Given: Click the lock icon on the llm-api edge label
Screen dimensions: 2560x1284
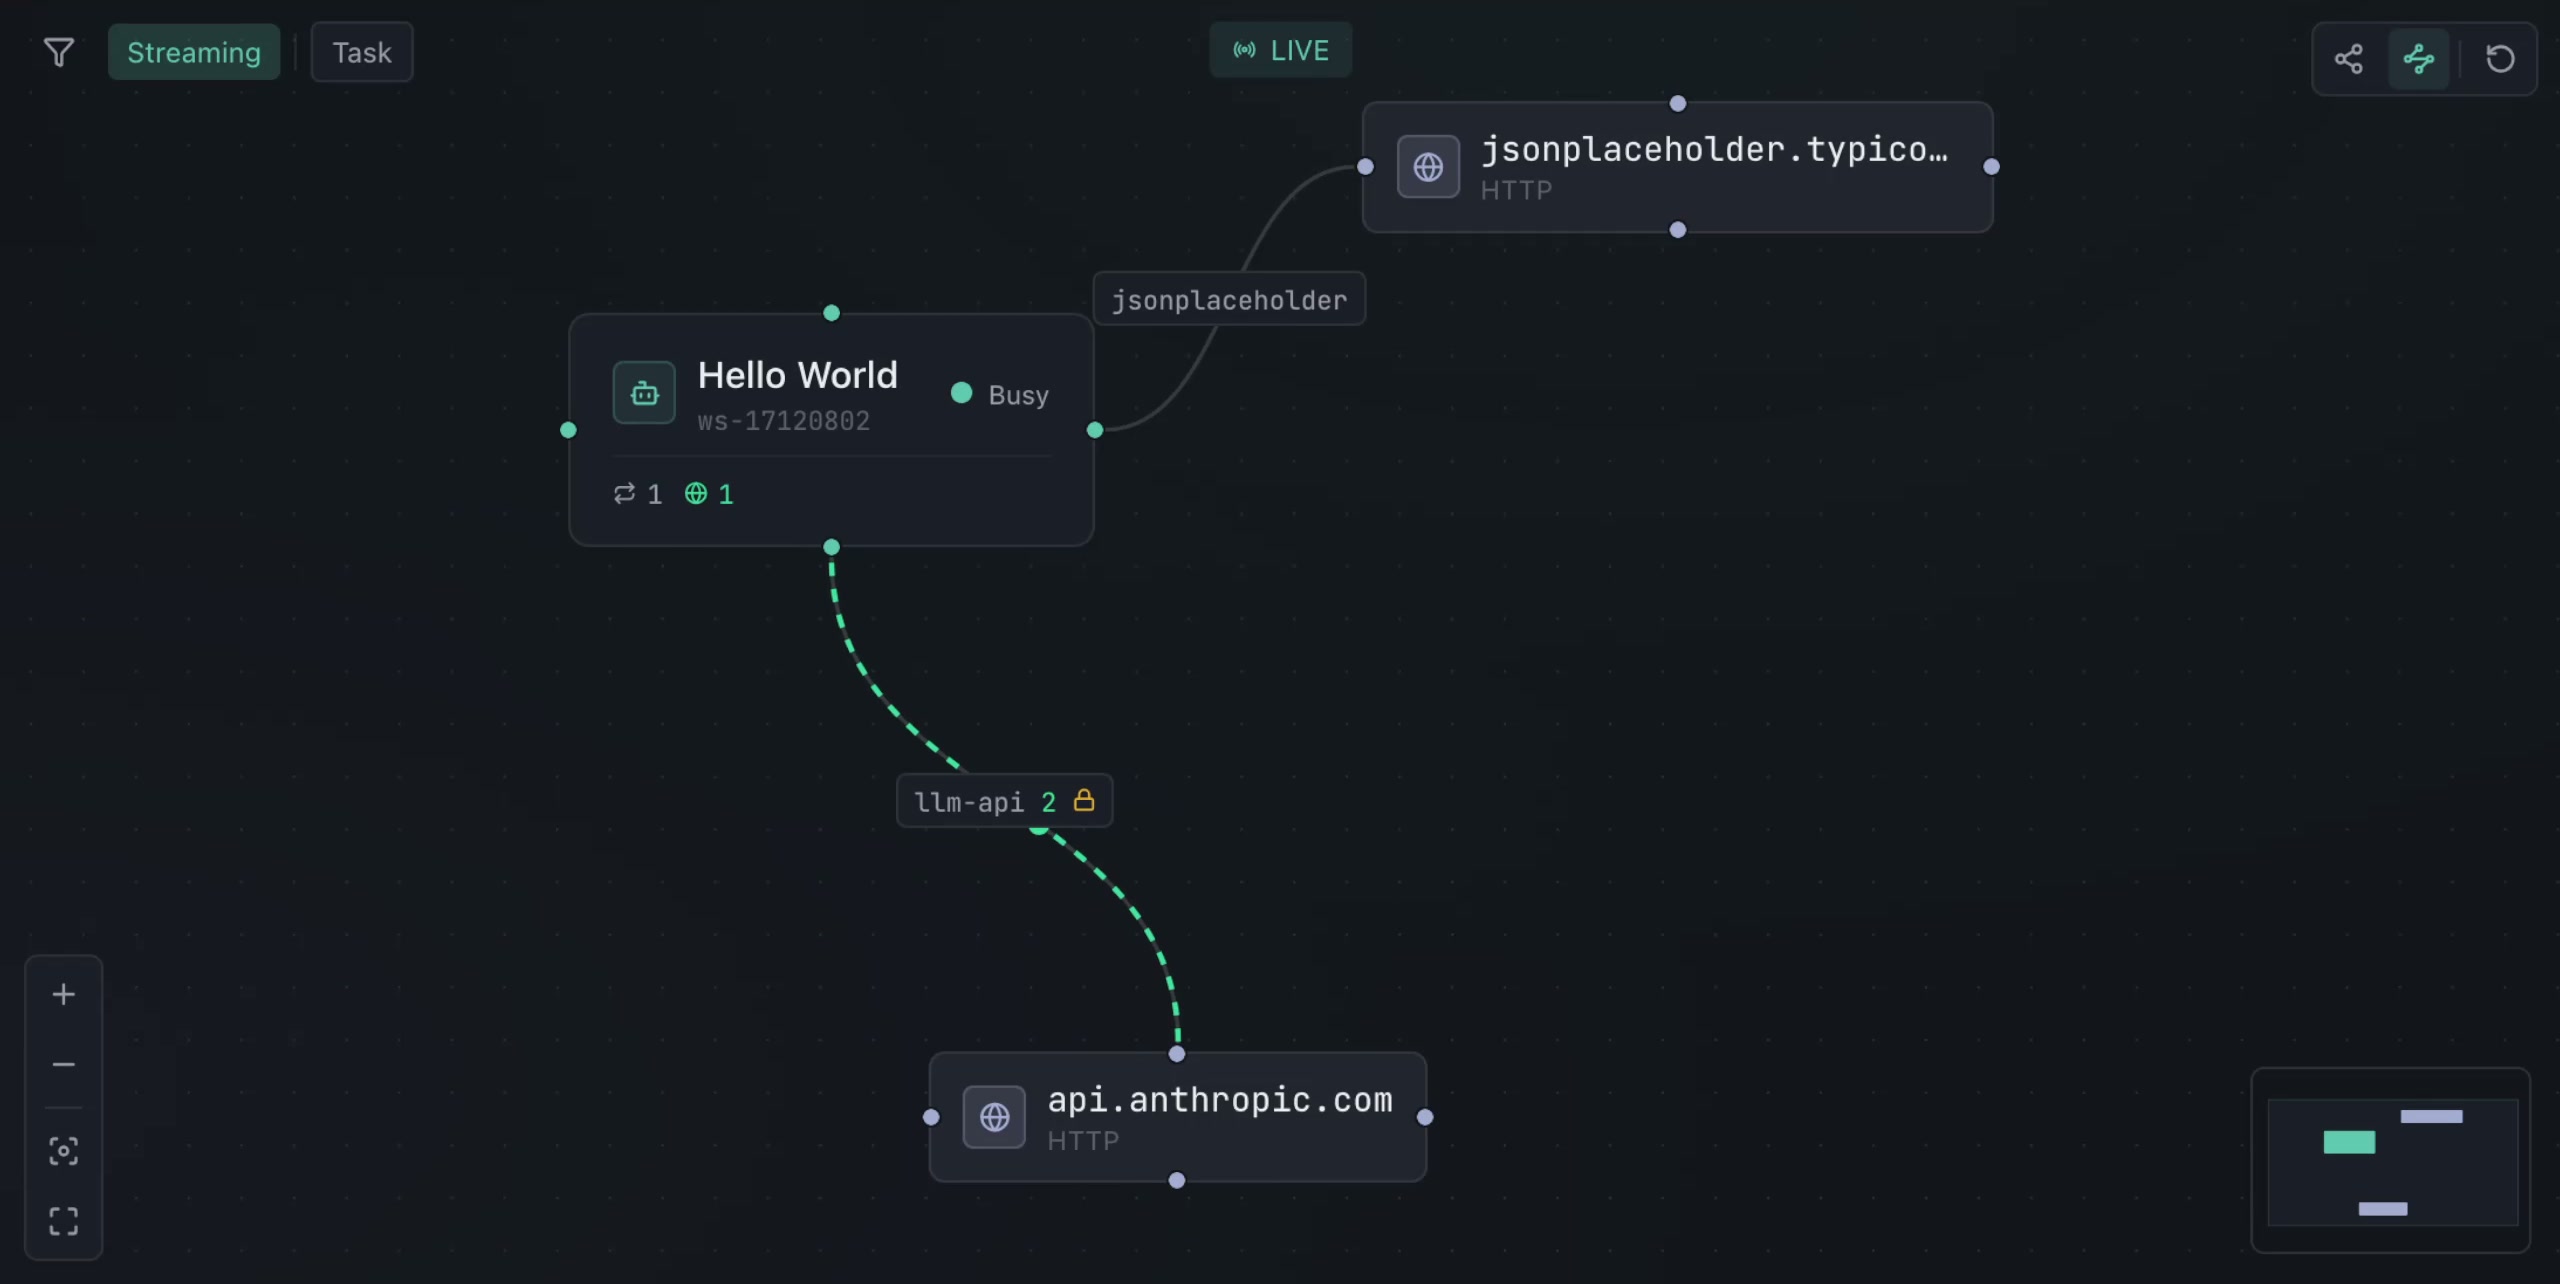Looking at the screenshot, I should coord(1084,800).
